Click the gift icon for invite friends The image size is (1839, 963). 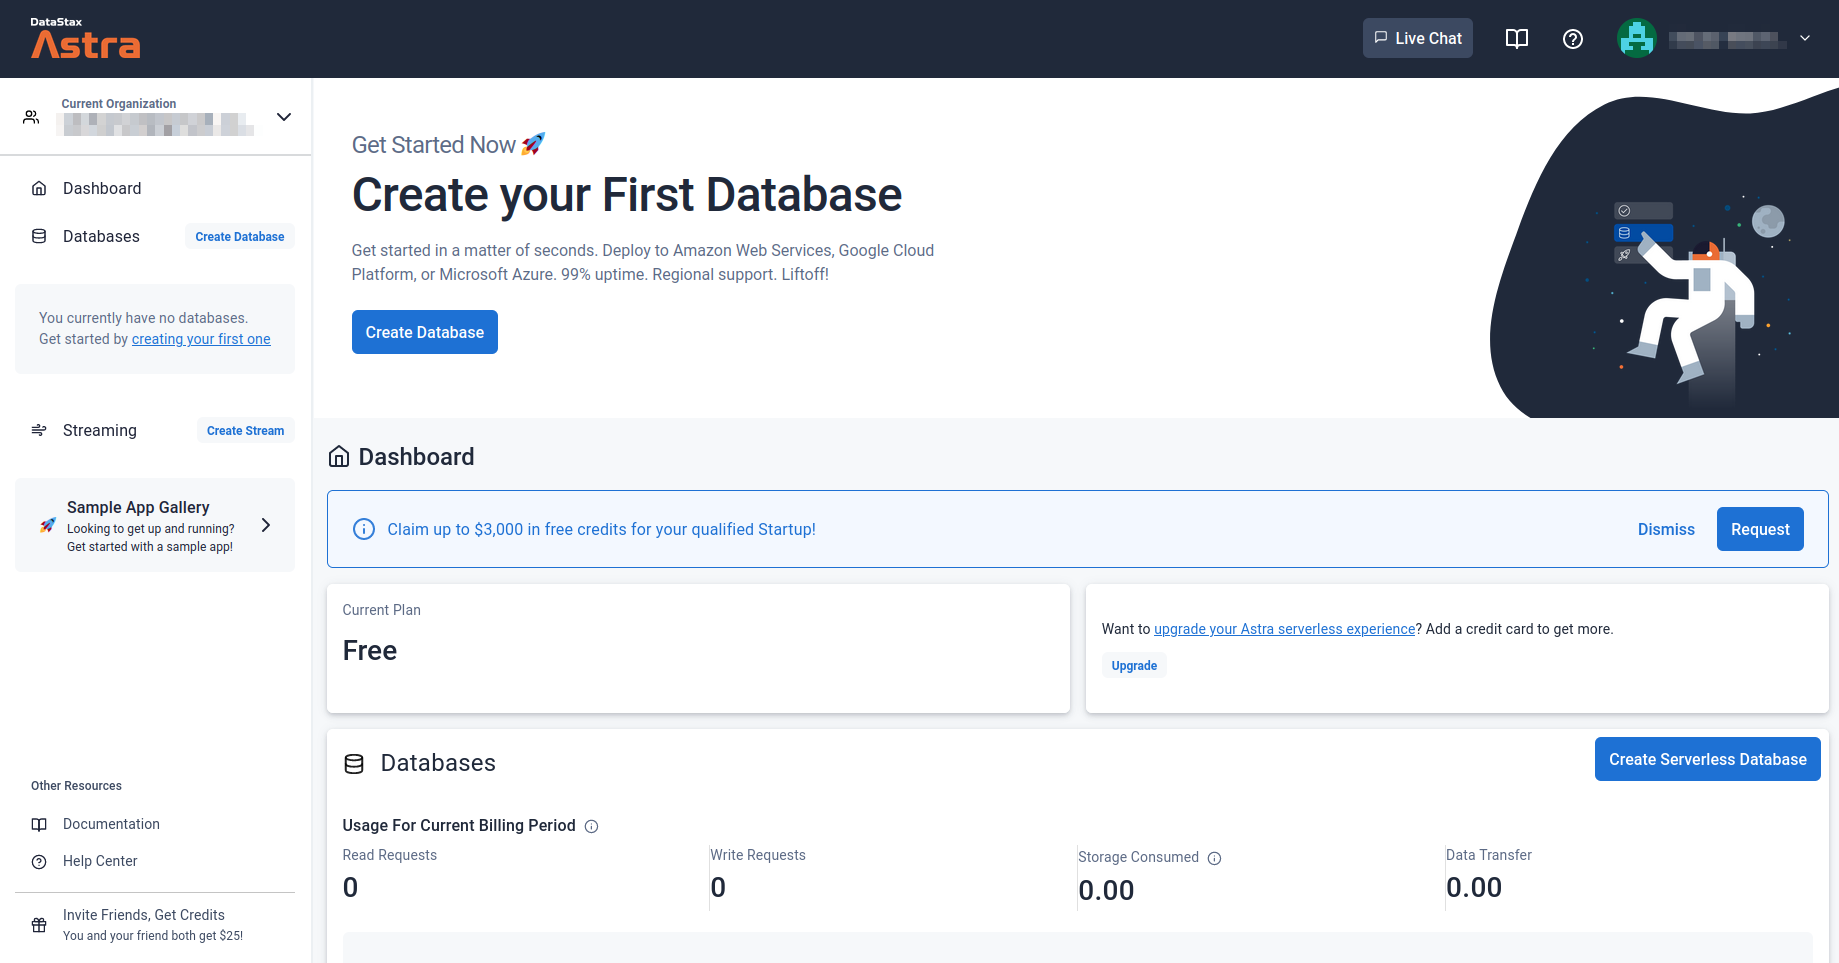39,925
